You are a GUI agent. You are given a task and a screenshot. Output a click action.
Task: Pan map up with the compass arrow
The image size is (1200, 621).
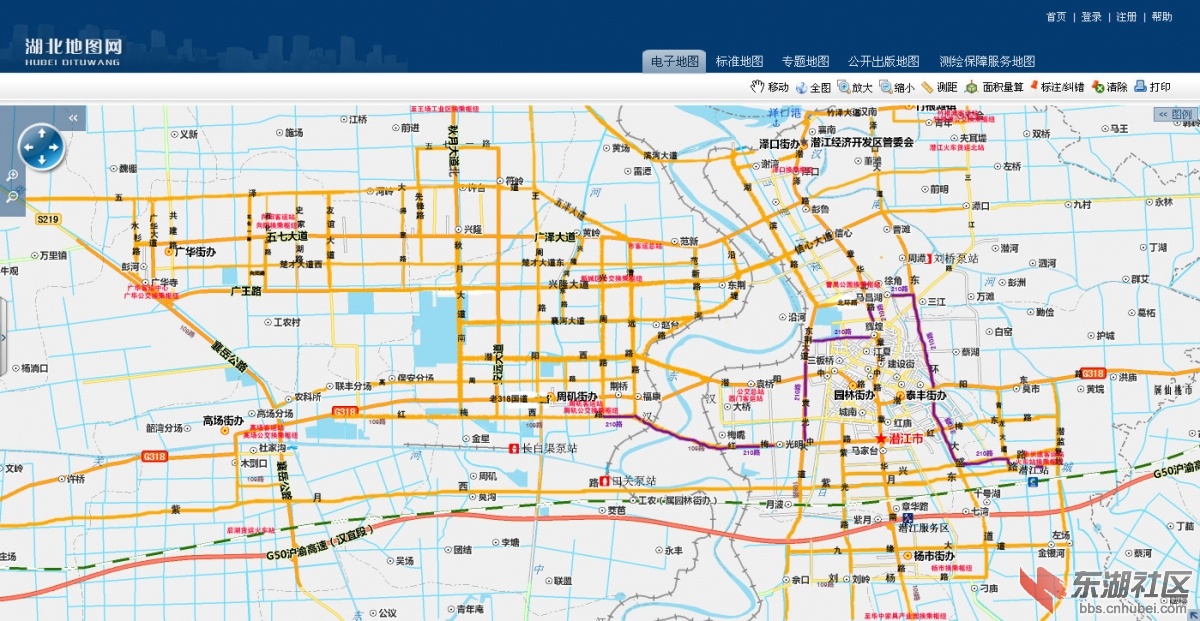(x=41, y=133)
